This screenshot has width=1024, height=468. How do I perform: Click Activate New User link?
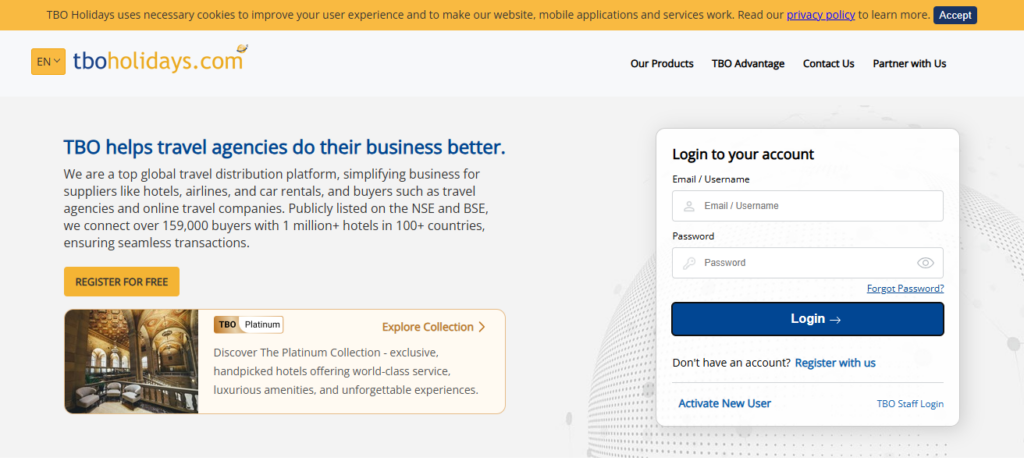point(724,404)
